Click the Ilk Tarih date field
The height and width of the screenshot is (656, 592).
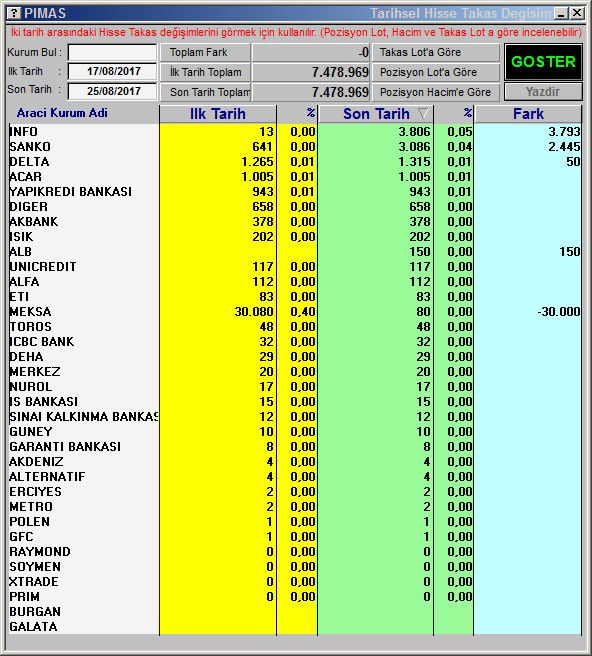(x=112, y=72)
